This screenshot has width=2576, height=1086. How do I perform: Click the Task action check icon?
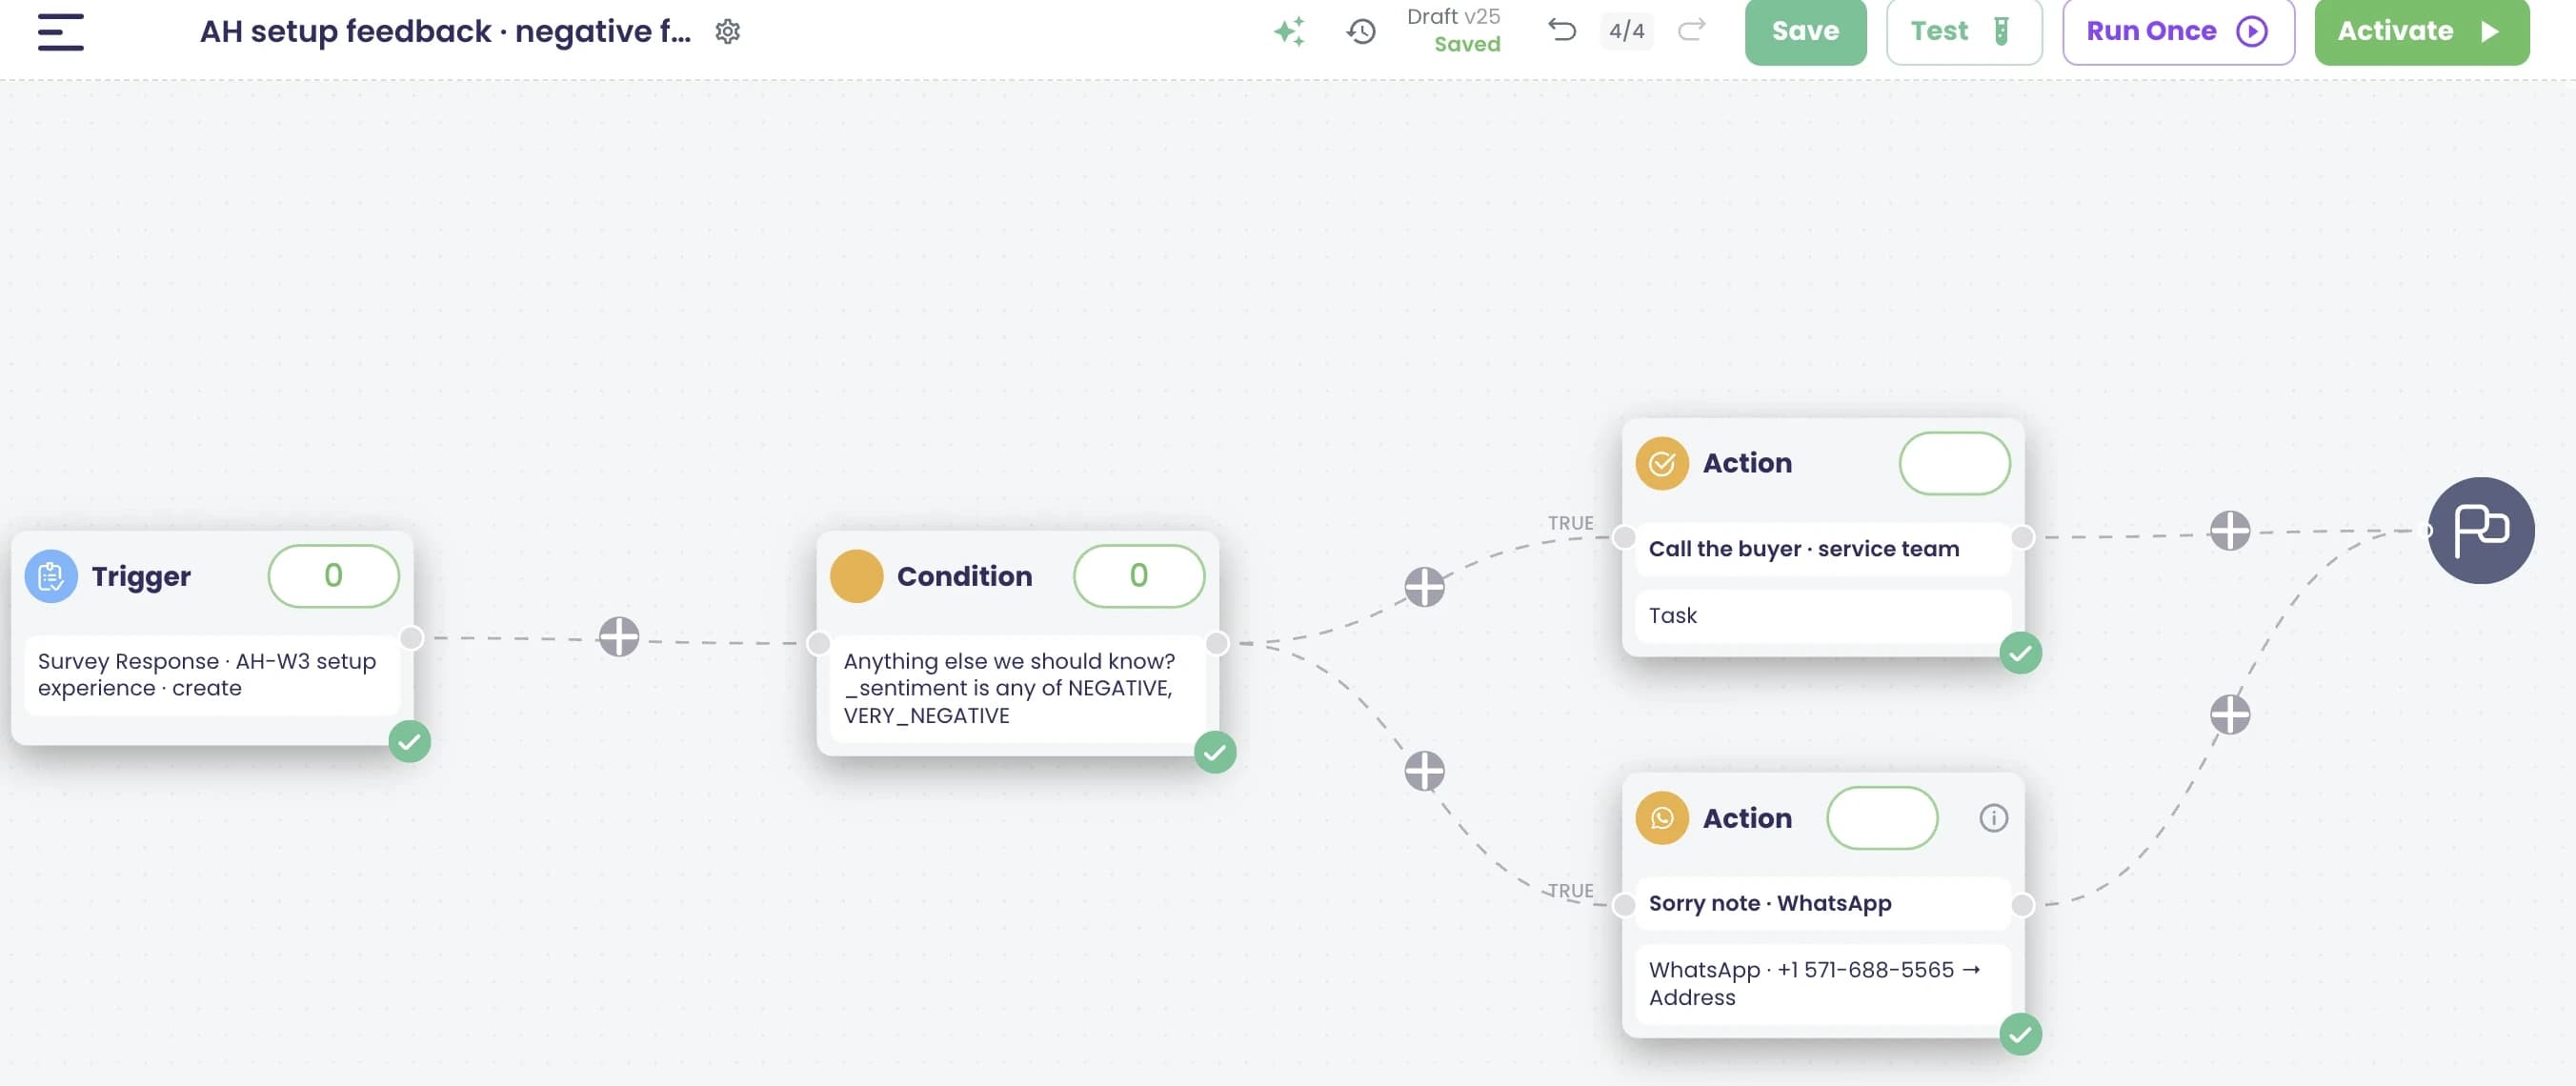tap(1662, 463)
